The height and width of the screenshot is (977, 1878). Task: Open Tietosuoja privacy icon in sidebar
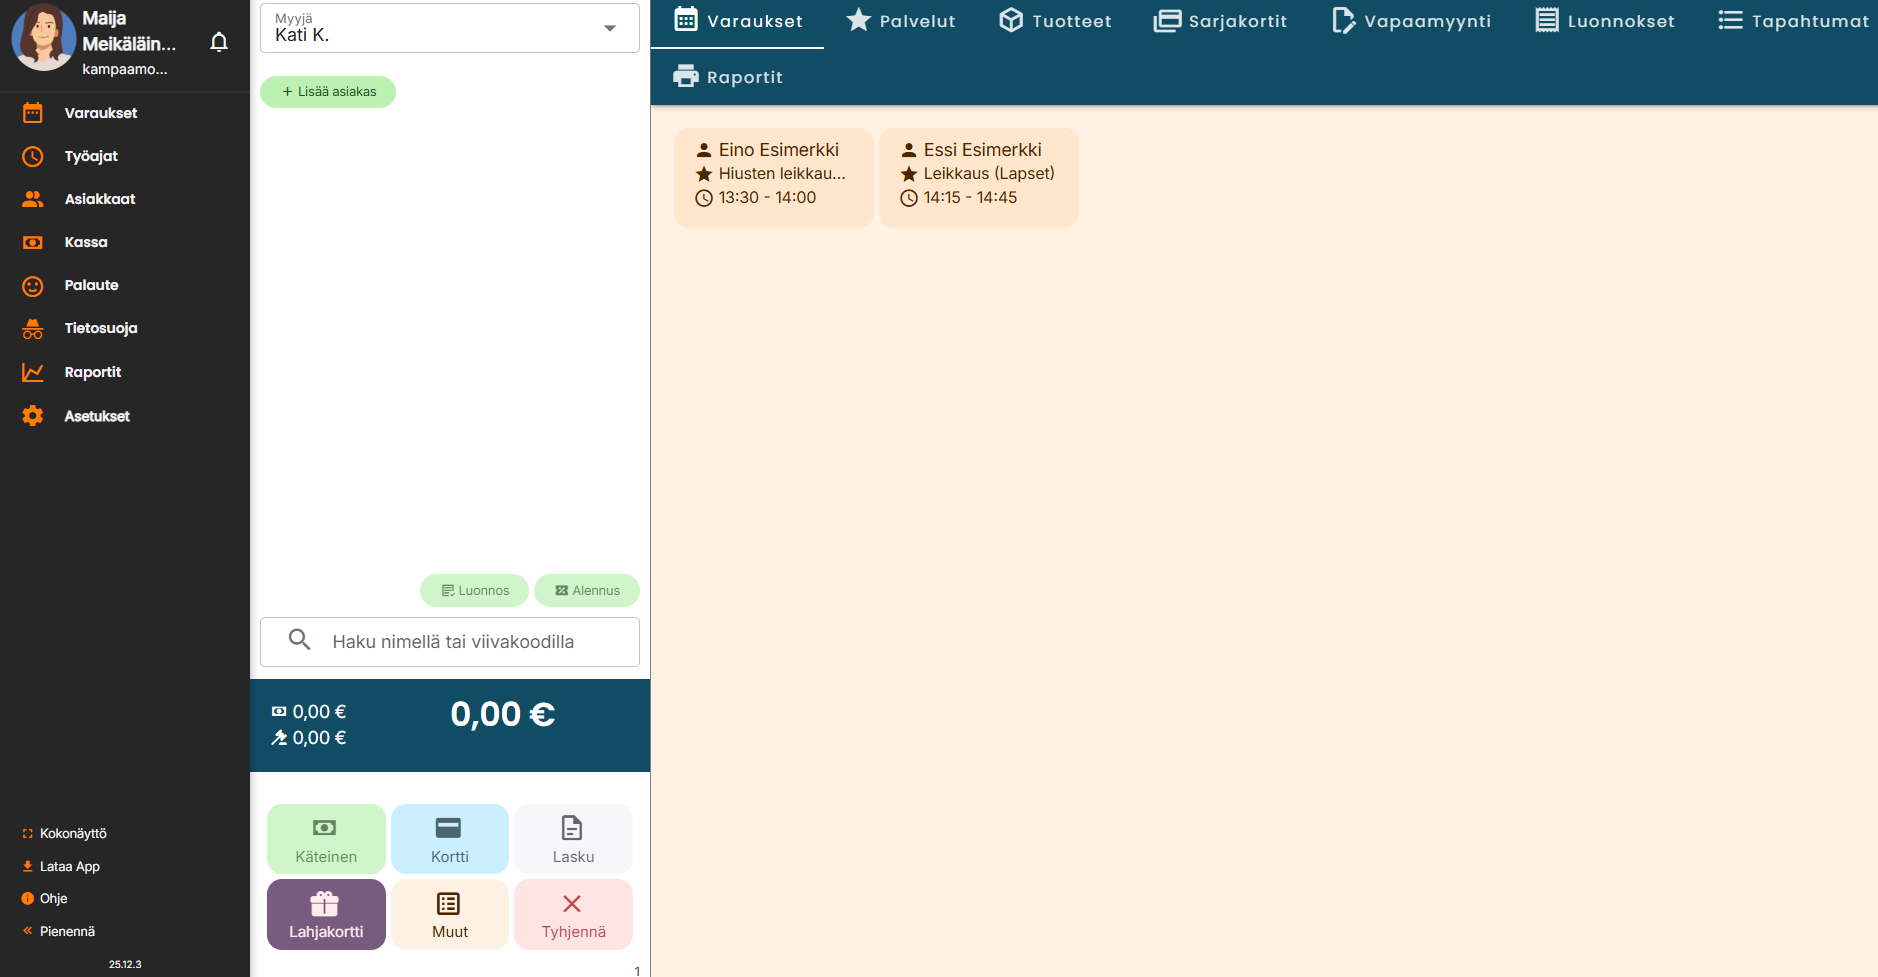33,329
